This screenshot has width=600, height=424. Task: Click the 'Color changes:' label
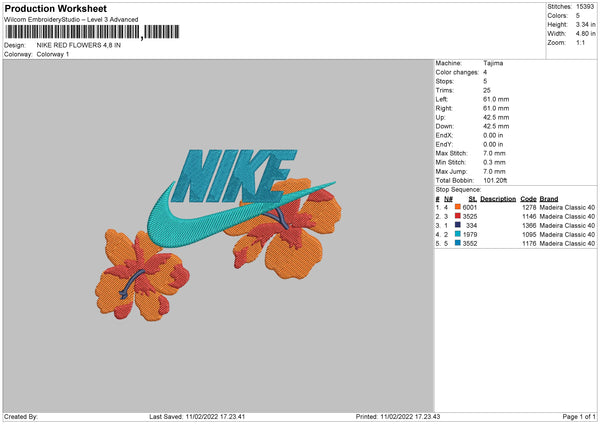pos(457,72)
